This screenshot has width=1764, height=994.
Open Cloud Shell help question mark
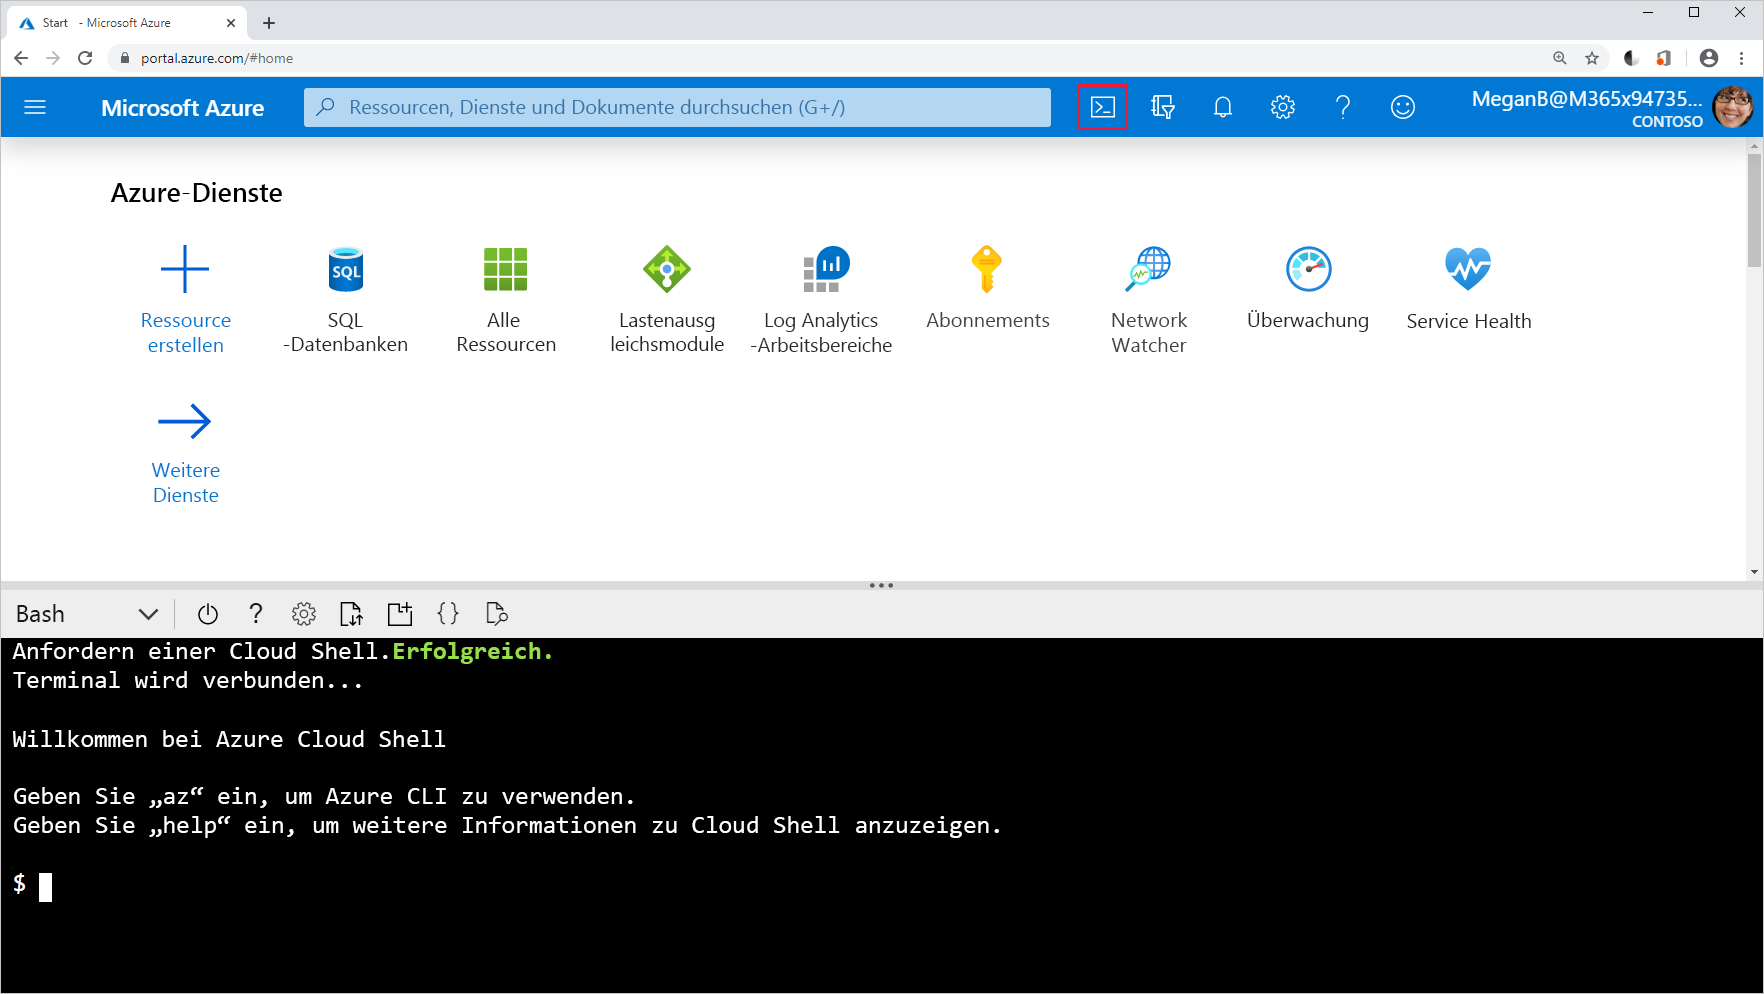256,614
